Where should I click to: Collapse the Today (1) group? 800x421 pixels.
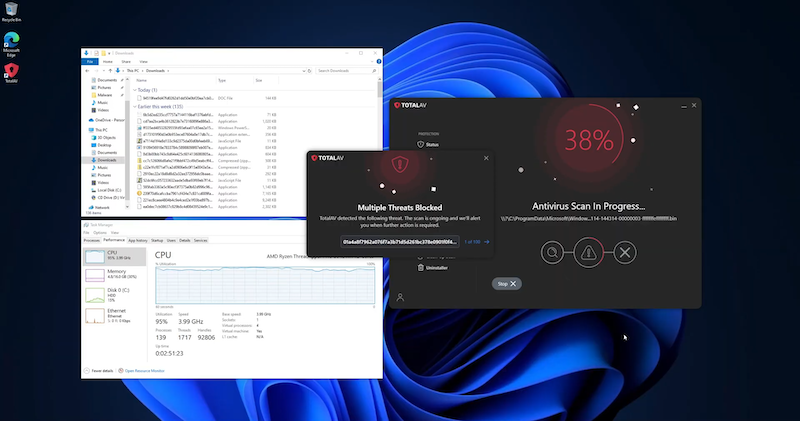coord(135,90)
